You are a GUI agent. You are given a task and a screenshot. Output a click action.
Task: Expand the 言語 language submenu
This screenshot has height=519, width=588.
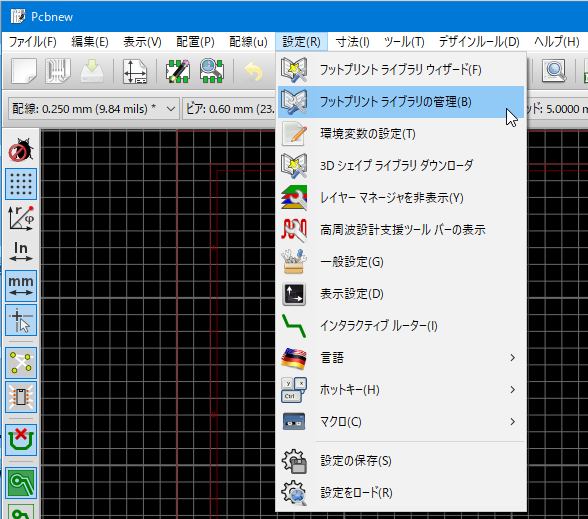401,358
